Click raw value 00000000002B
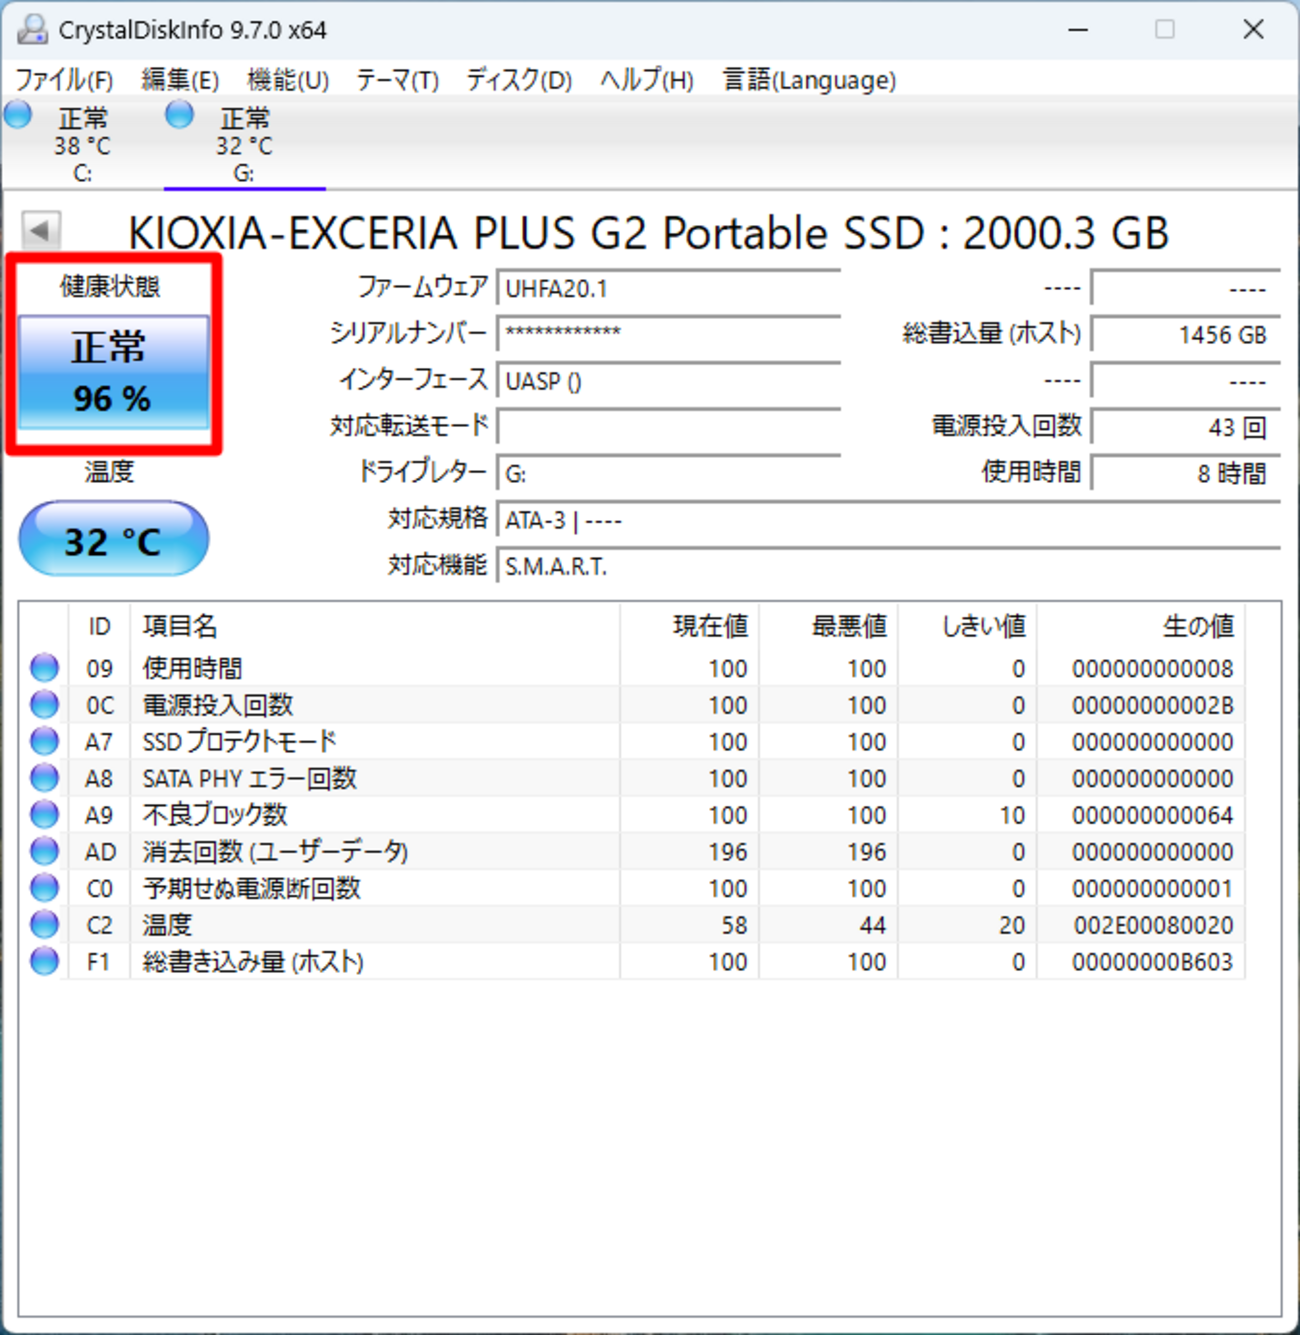Screen dimensions: 1300x1335 [x=1152, y=705]
